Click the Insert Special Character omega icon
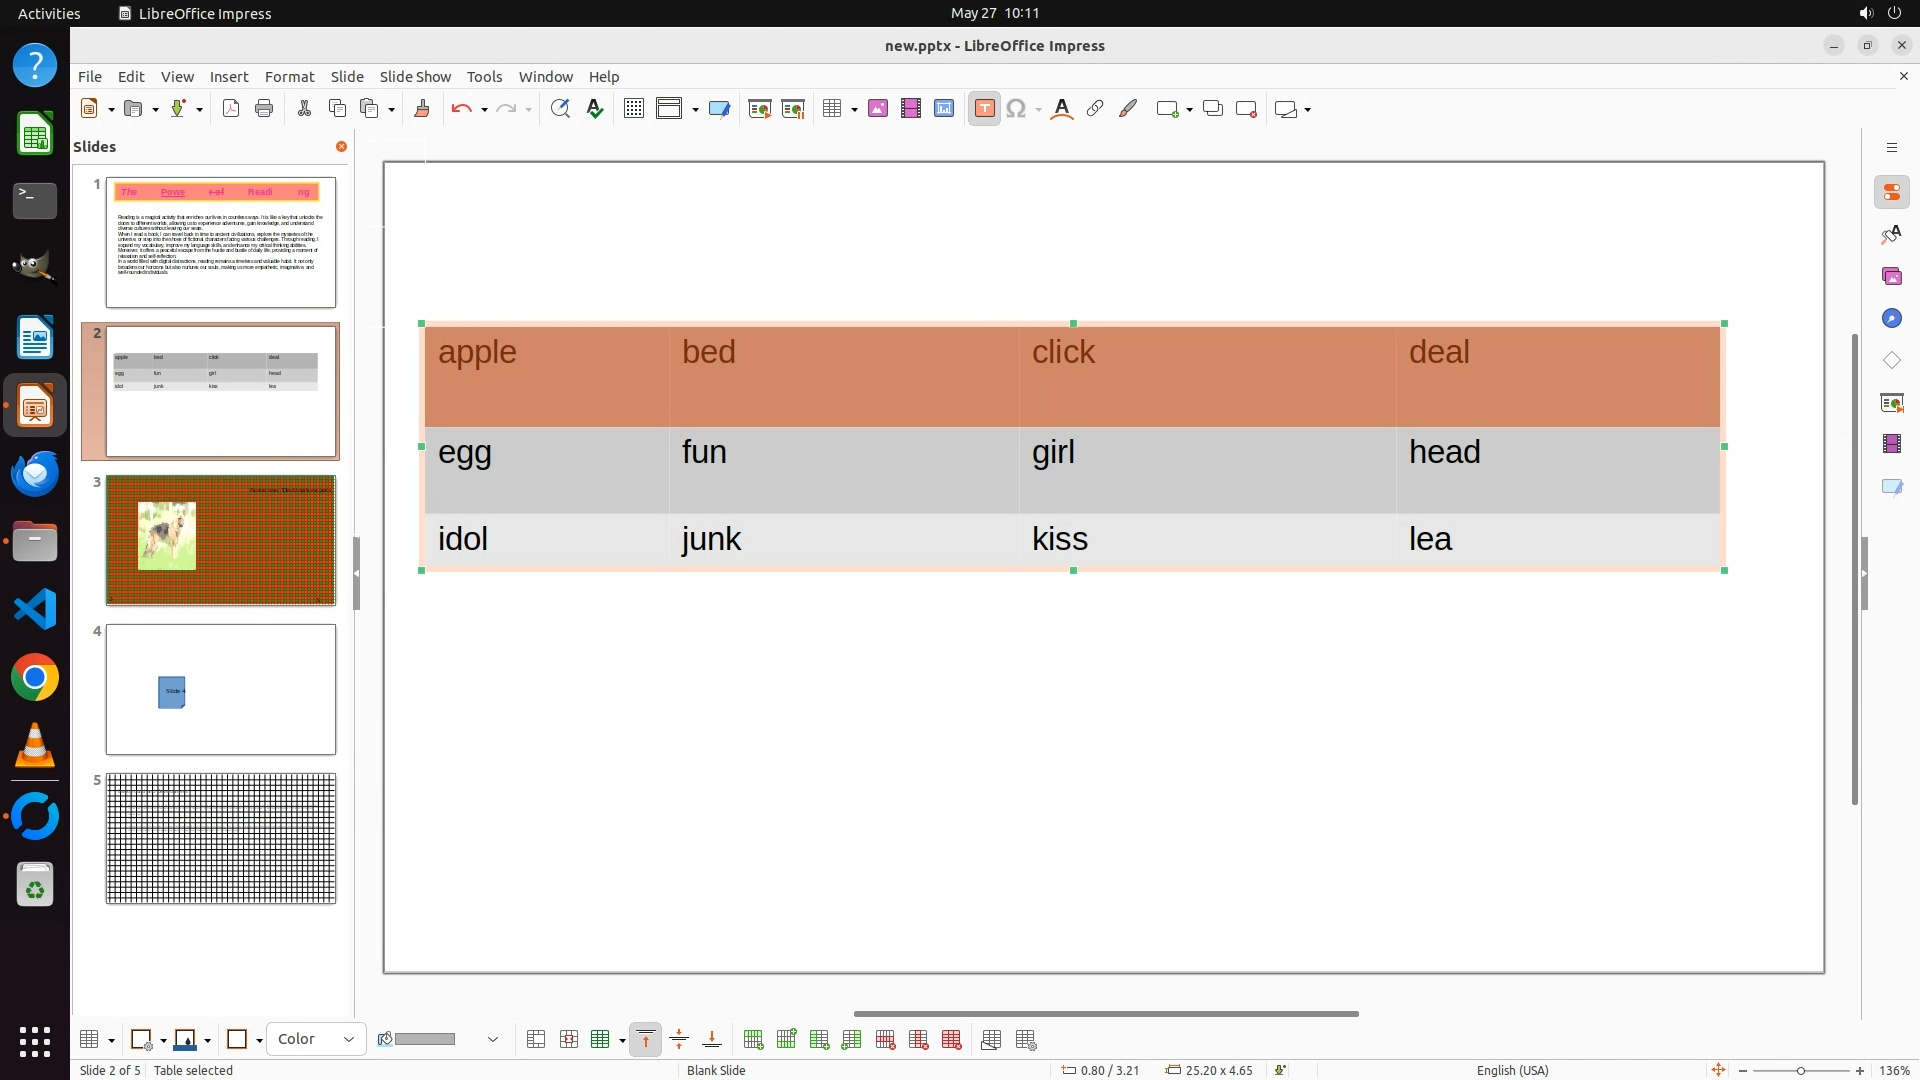The image size is (1920, 1080). 1016,109
